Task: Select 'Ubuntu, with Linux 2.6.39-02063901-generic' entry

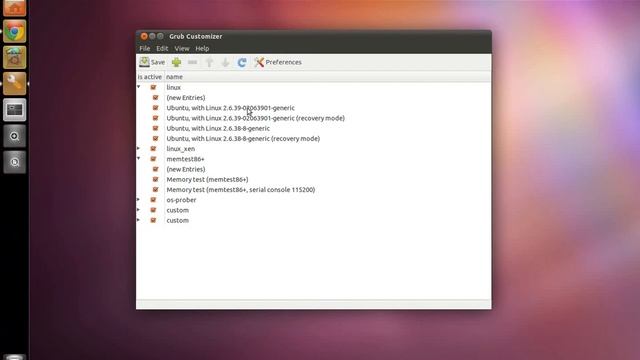Action: pos(230,108)
